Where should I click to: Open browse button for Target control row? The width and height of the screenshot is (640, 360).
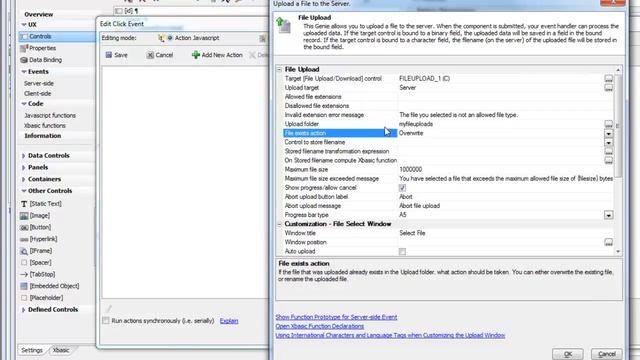[608, 78]
